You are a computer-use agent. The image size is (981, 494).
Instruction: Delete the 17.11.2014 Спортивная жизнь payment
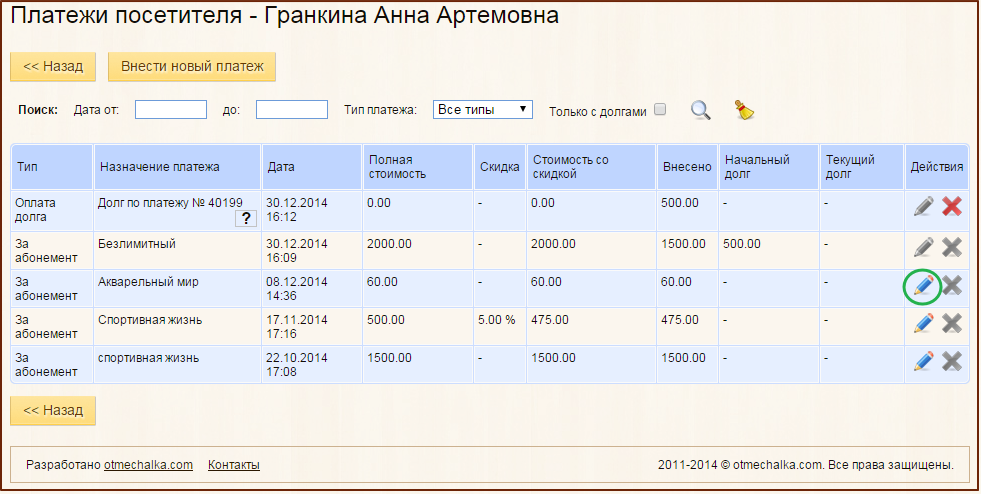(x=952, y=323)
